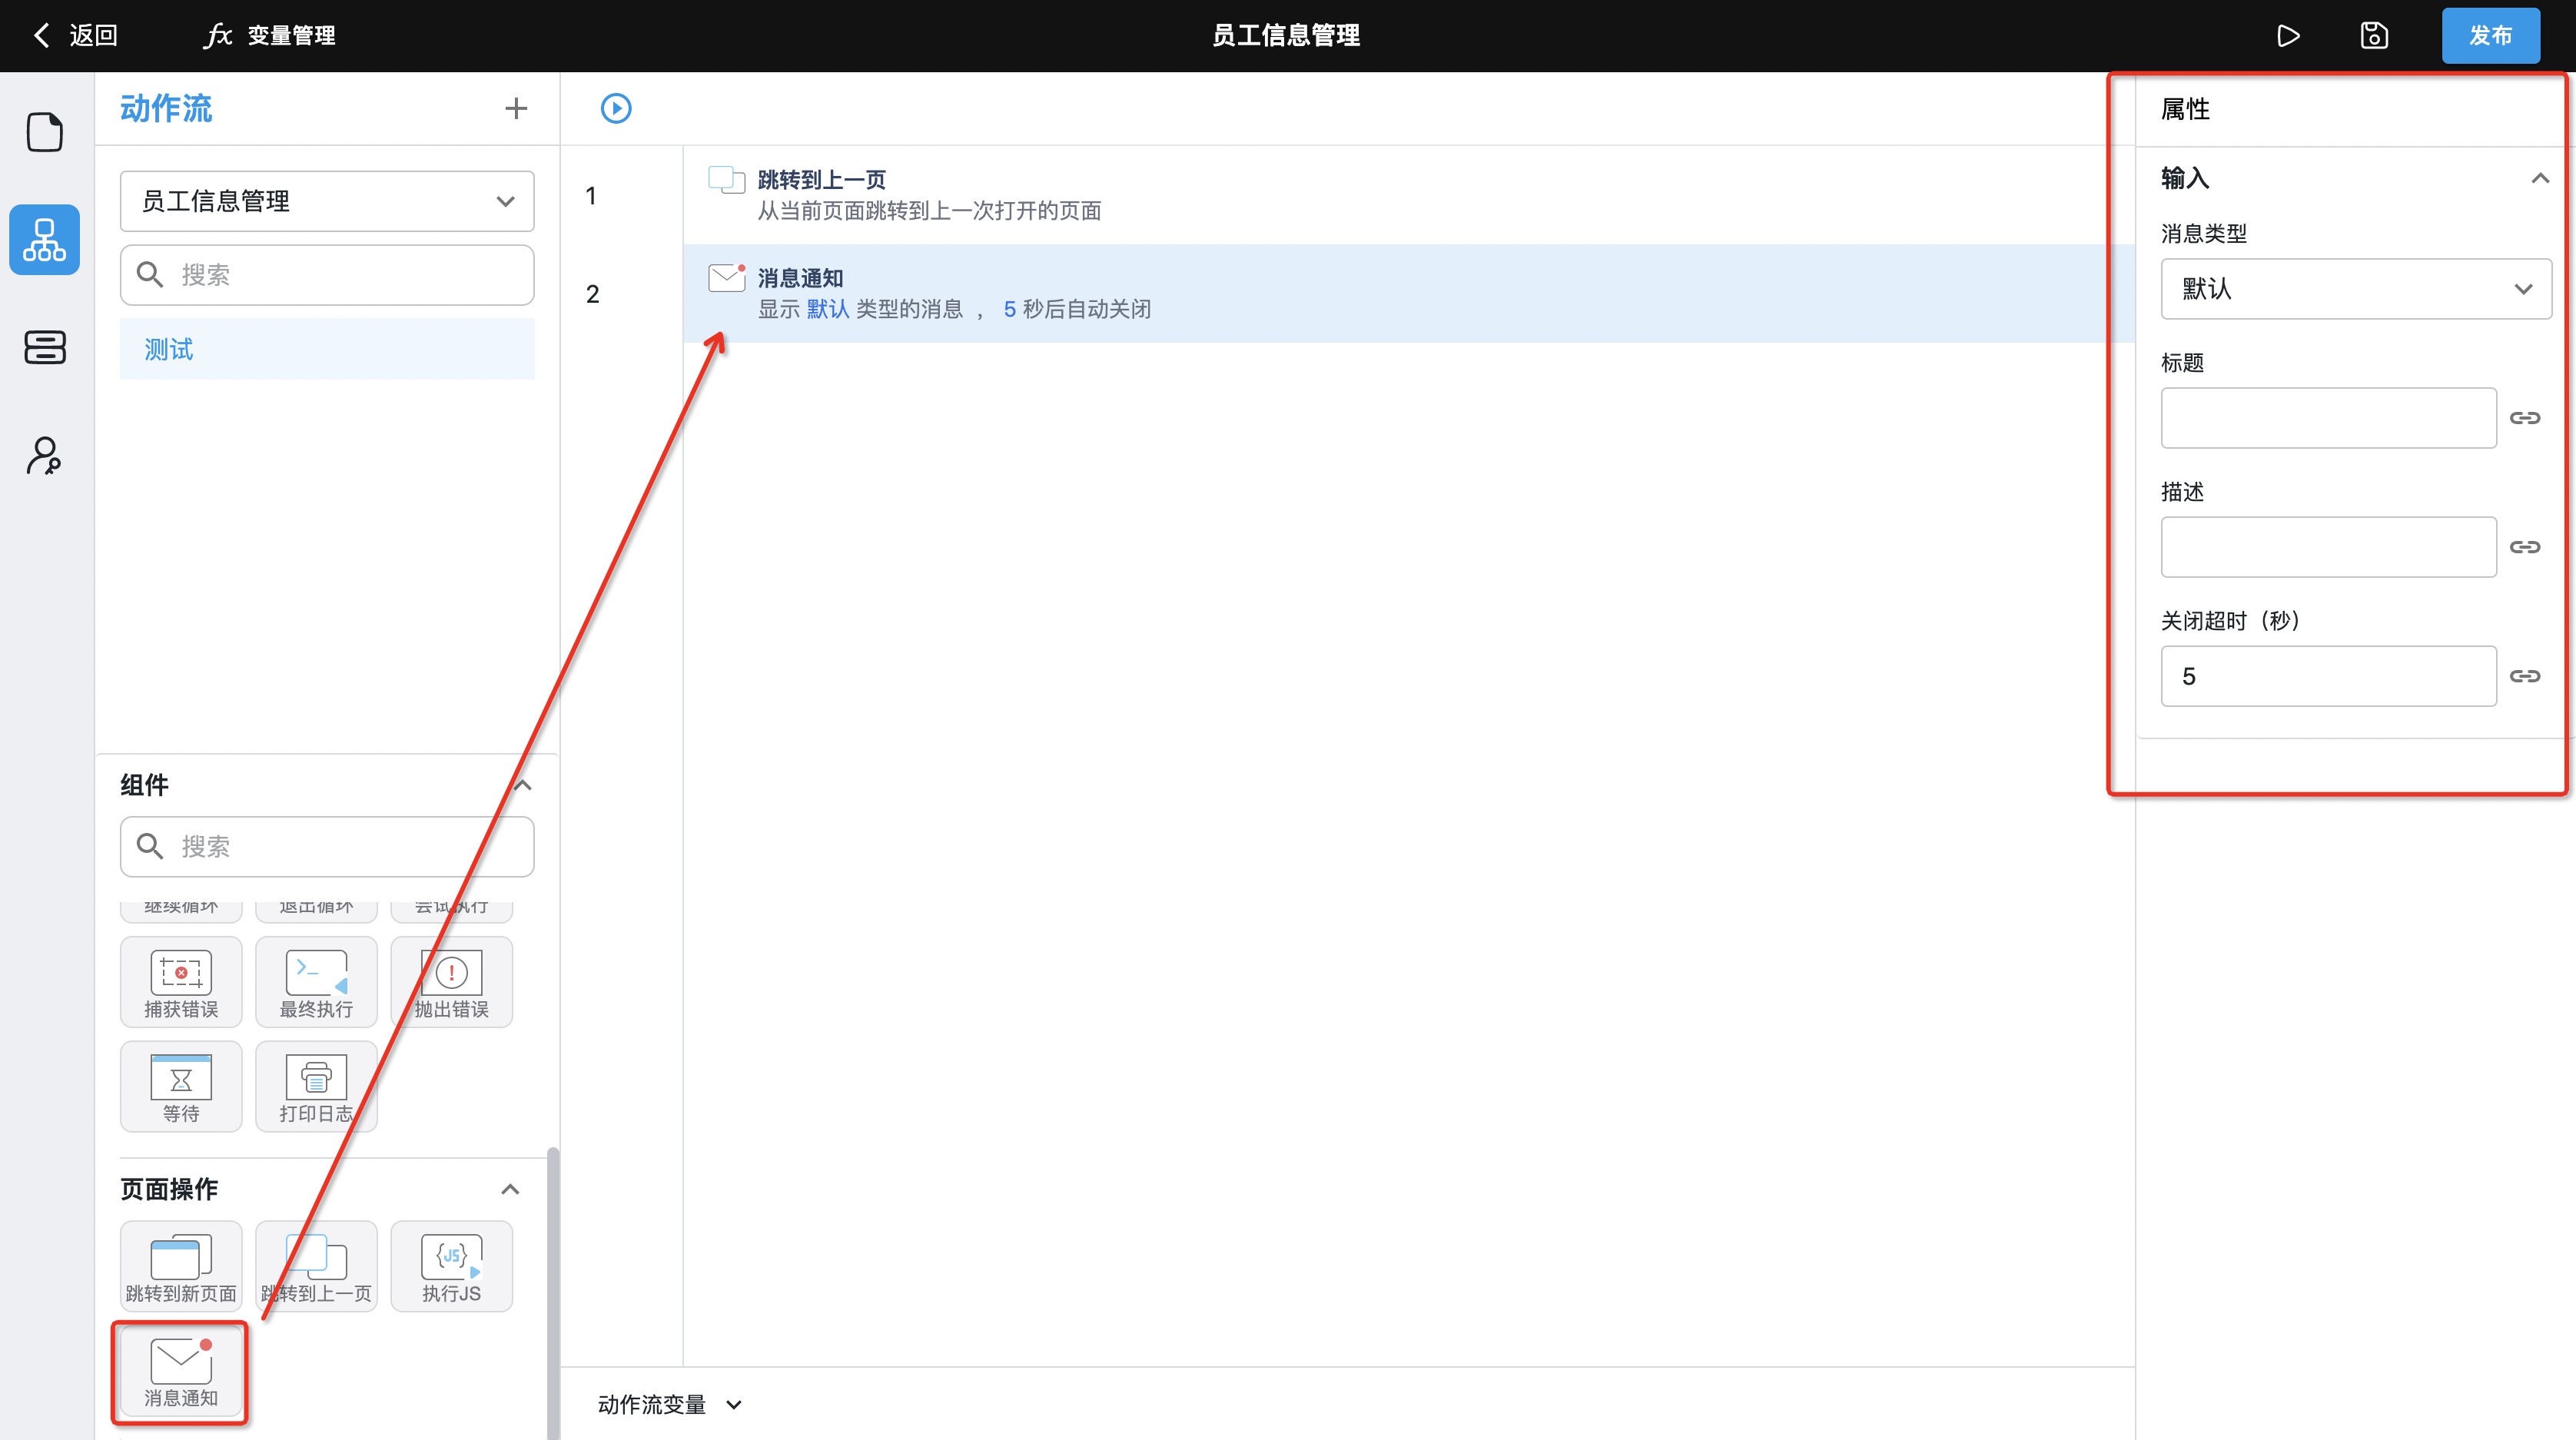Collapse the 页面操作 section
This screenshot has height=1440, width=2576.
510,1189
